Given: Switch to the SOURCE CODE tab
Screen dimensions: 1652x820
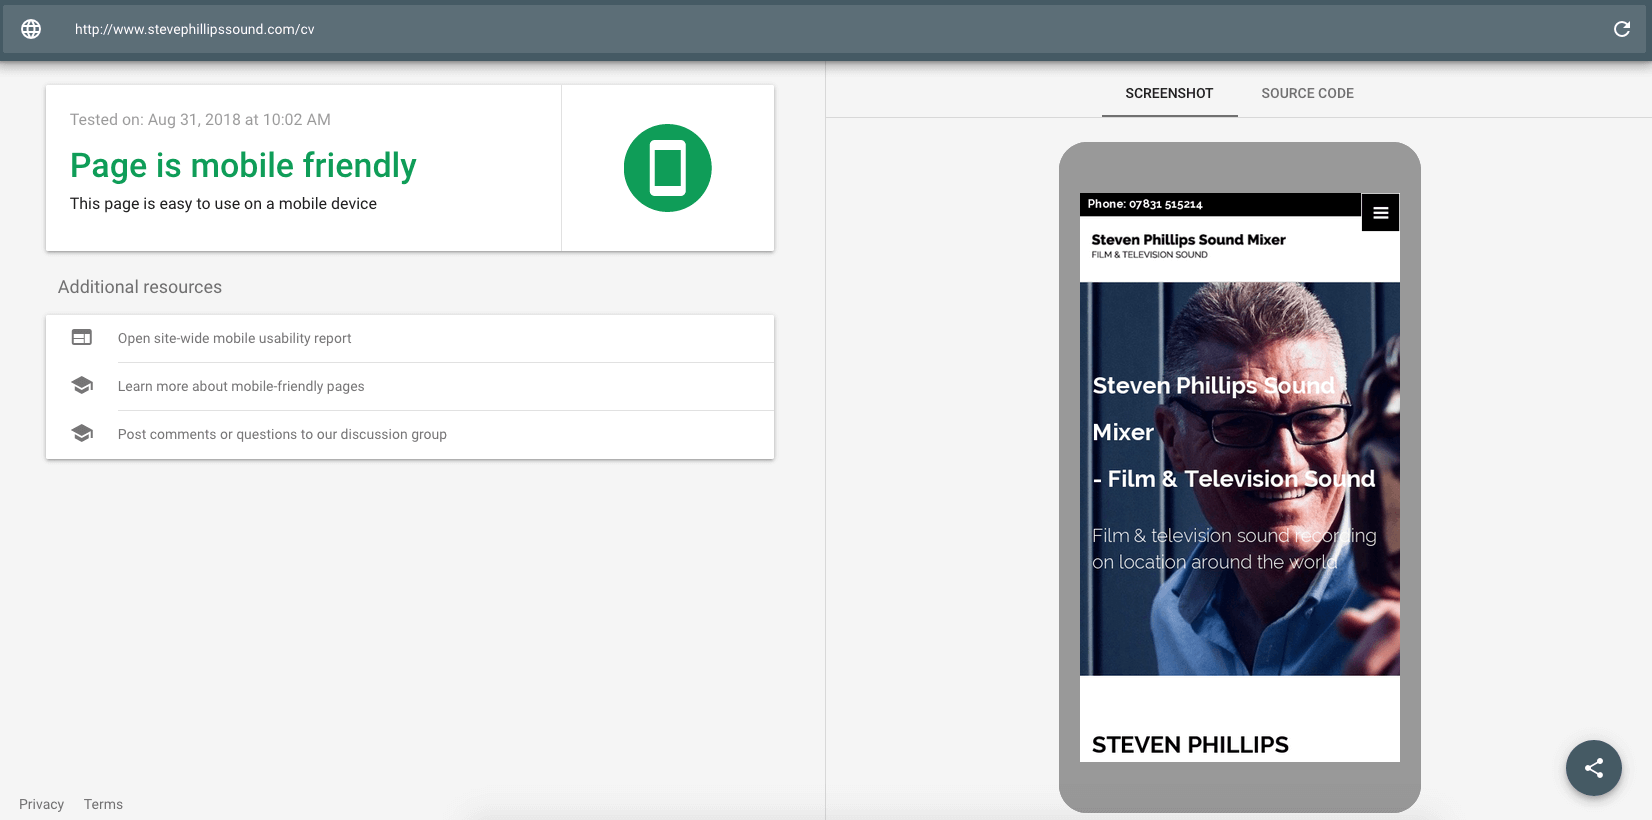Looking at the screenshot, I should pyautogui.click(x=1307, y=93).
